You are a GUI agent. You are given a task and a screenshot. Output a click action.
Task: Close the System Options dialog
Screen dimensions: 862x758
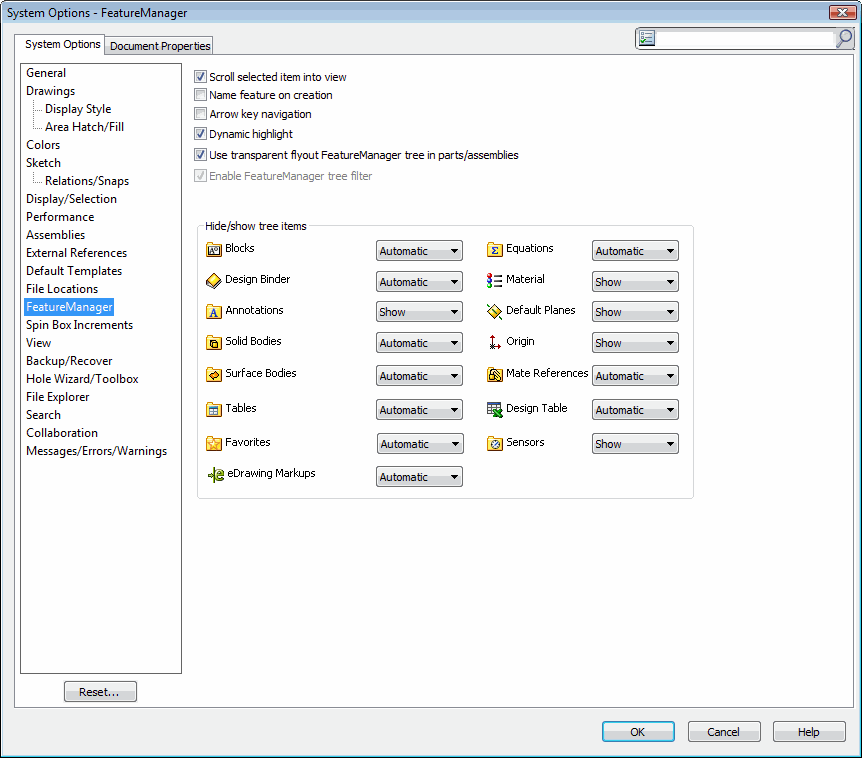(842, 12)
